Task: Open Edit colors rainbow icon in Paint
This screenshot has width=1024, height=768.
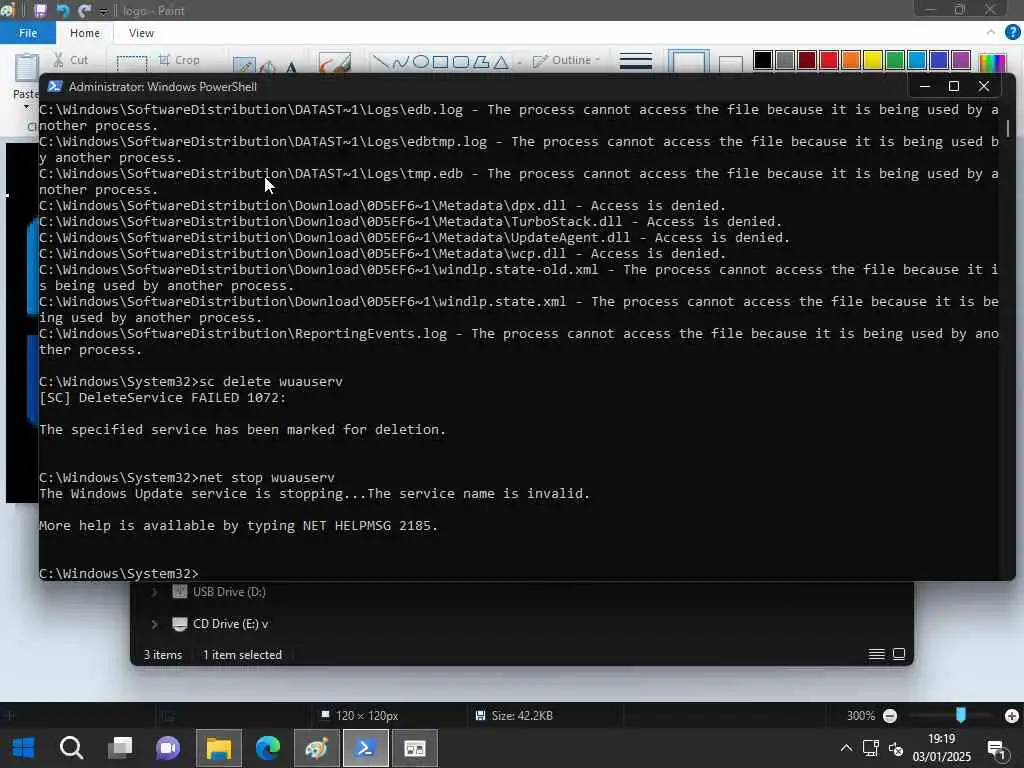Action: [992, 62]
